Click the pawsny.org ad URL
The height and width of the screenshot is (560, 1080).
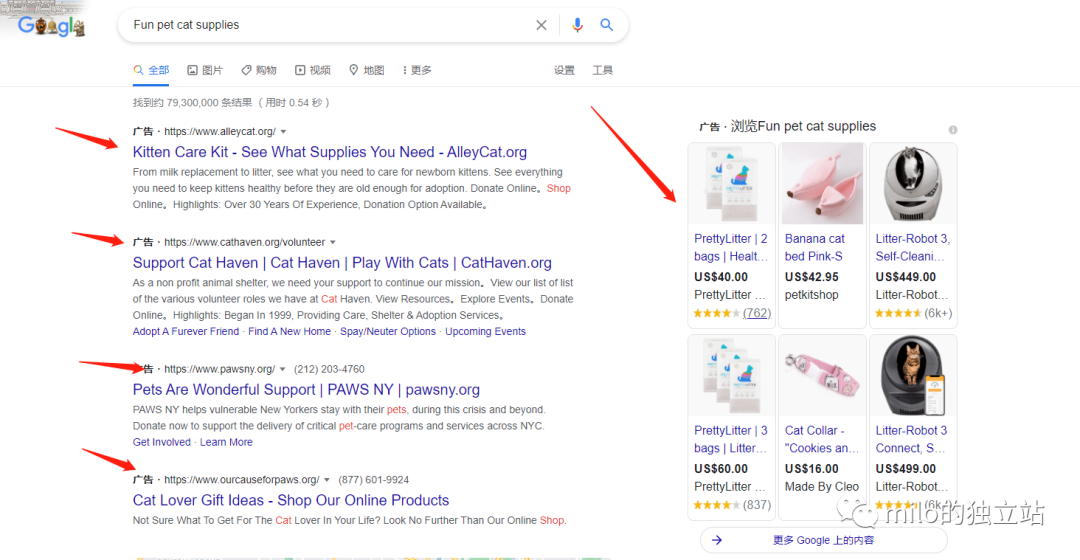point(219,369)
